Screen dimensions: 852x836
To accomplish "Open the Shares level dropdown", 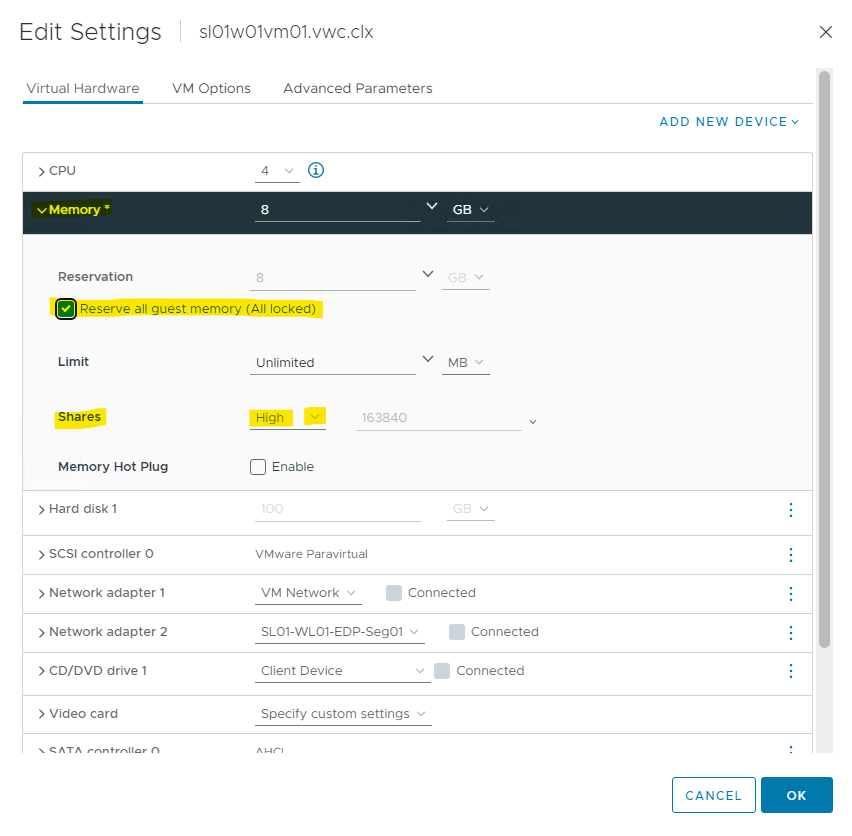I will (289, 418).
